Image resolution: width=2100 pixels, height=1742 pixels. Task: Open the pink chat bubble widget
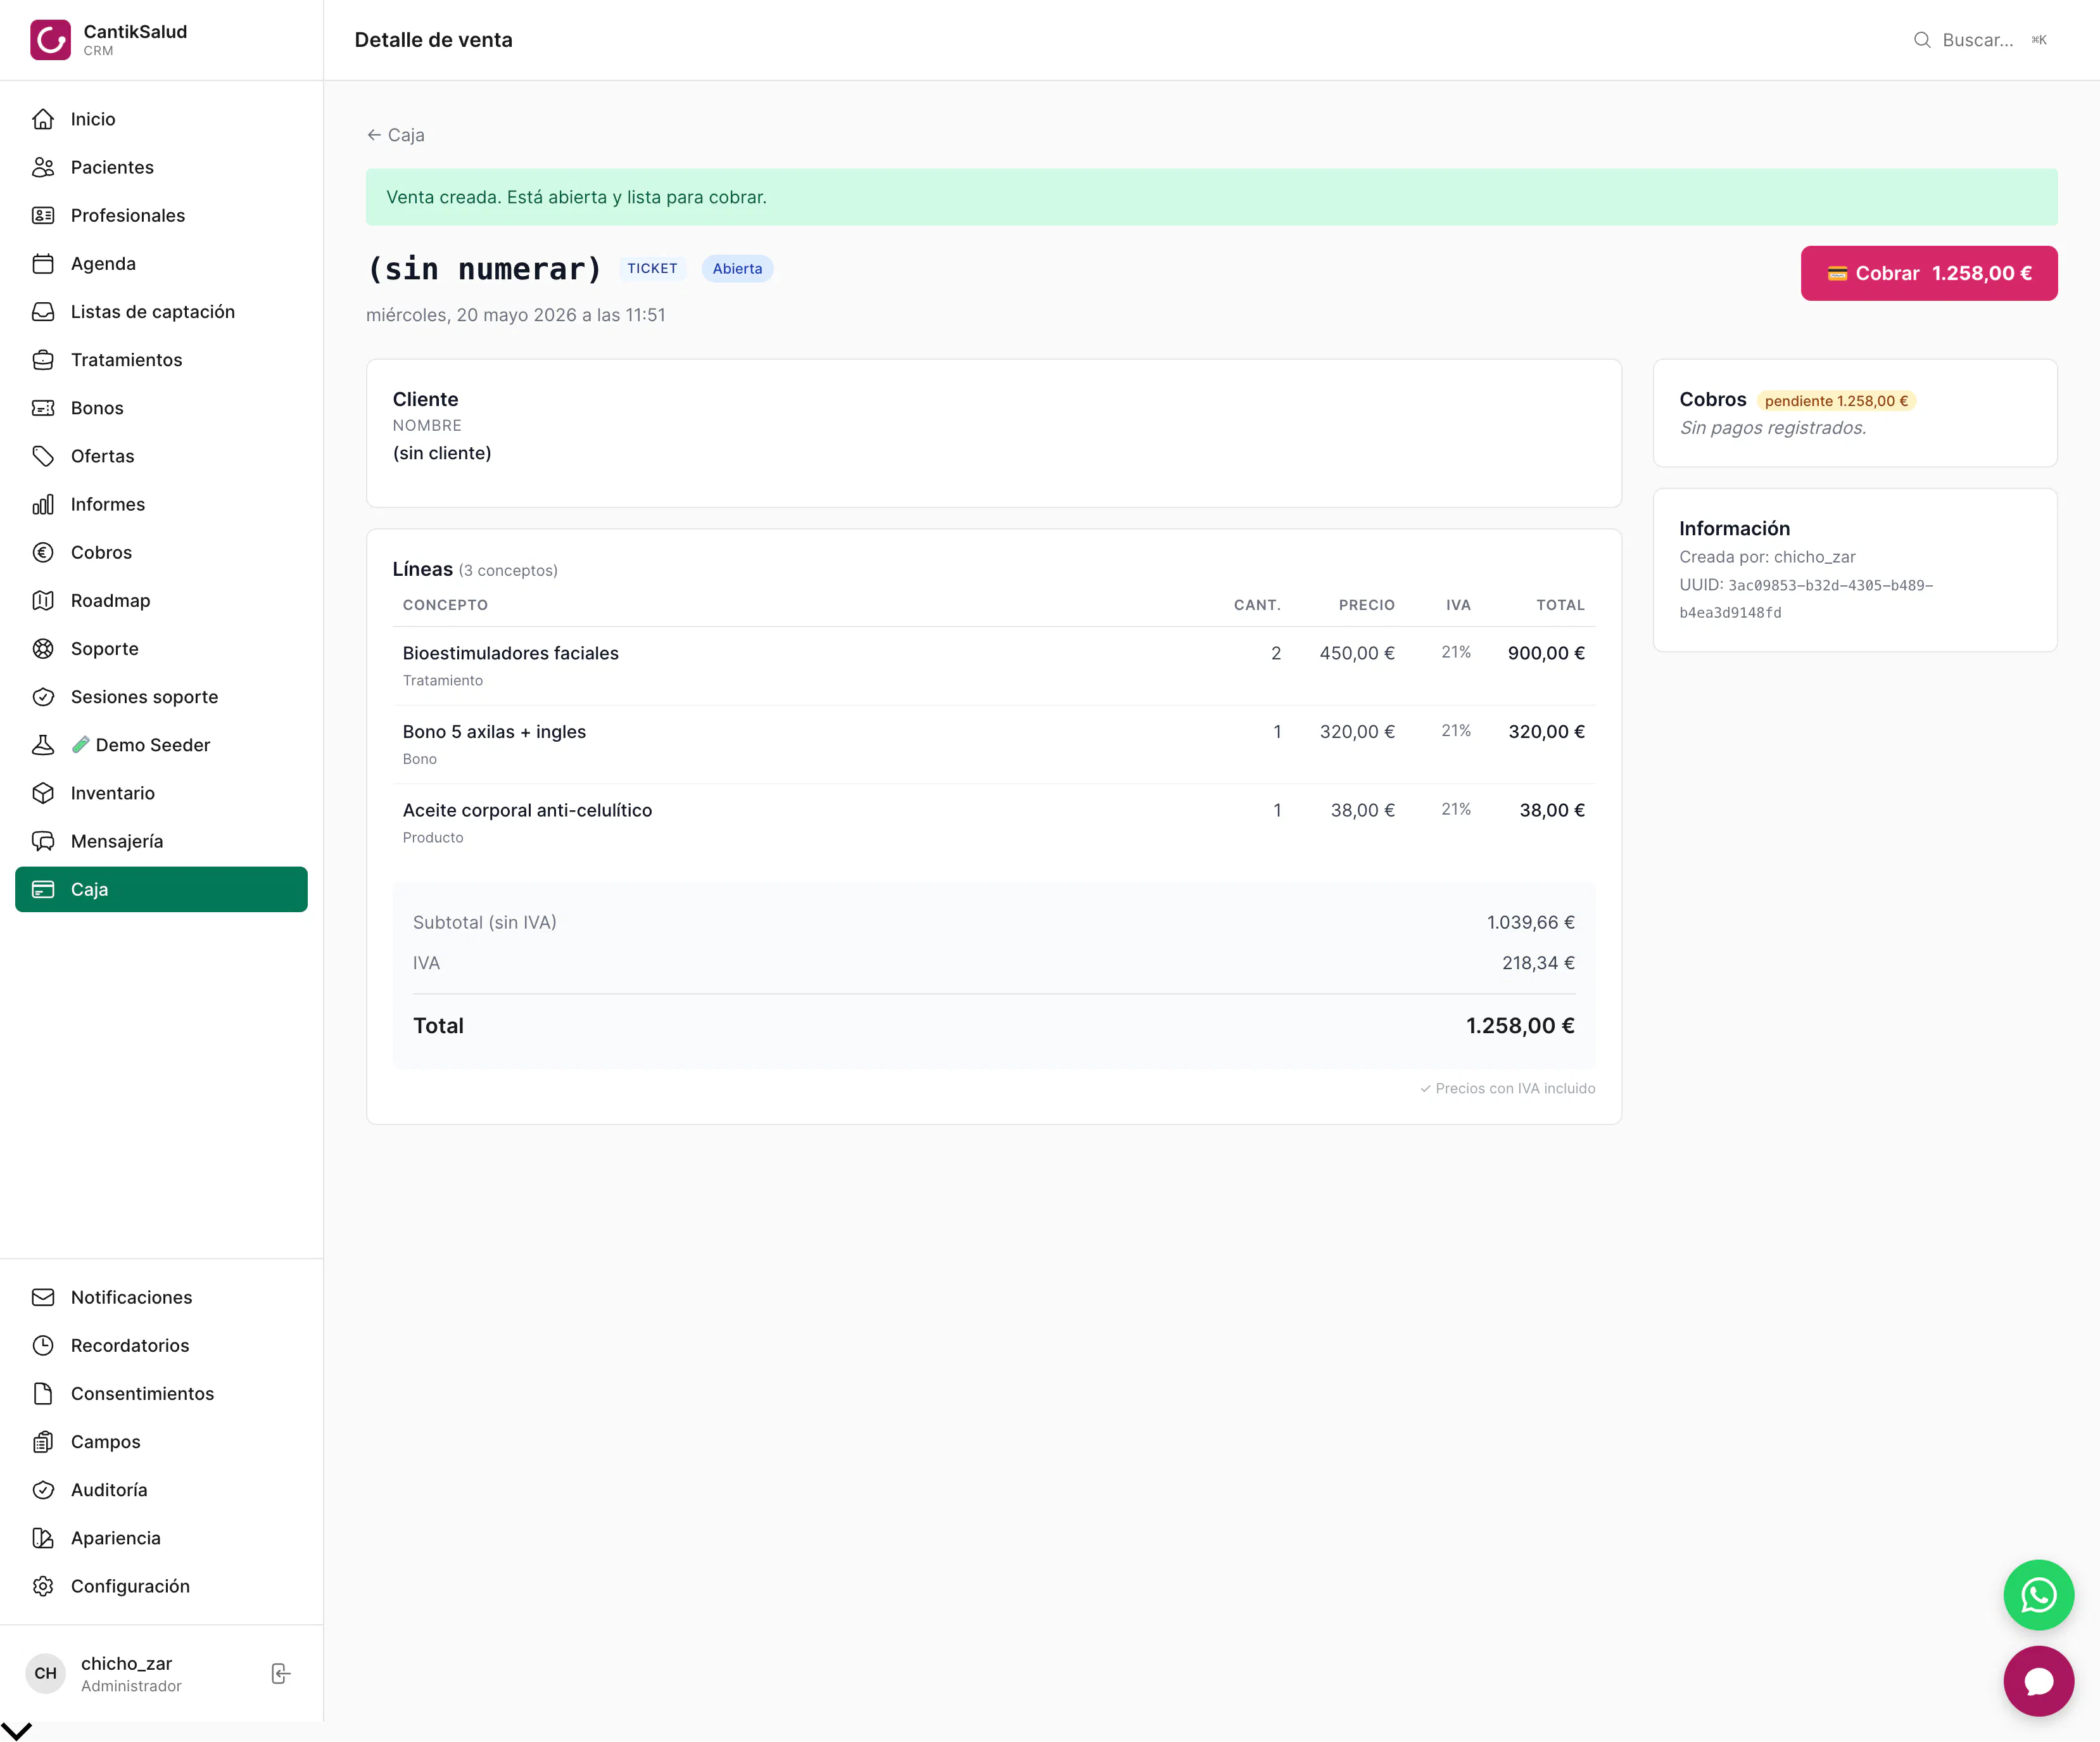click(2038, 1680)
